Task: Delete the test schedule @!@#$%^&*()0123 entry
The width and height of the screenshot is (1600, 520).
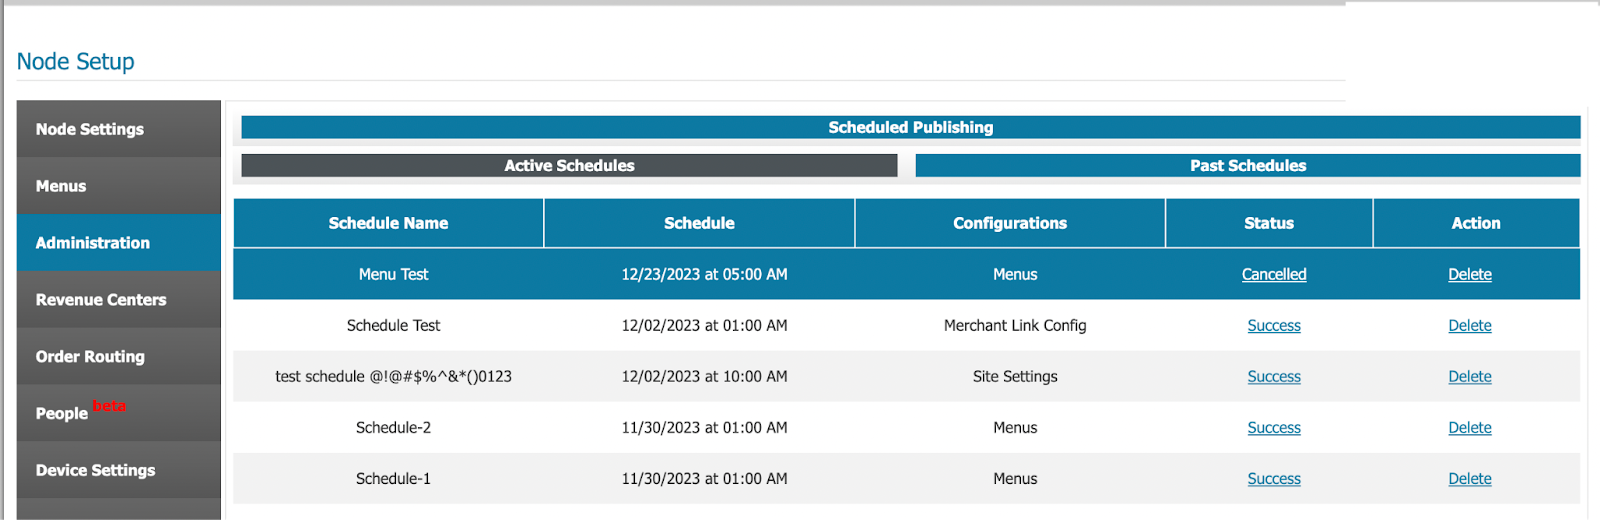Action: 1470,376
